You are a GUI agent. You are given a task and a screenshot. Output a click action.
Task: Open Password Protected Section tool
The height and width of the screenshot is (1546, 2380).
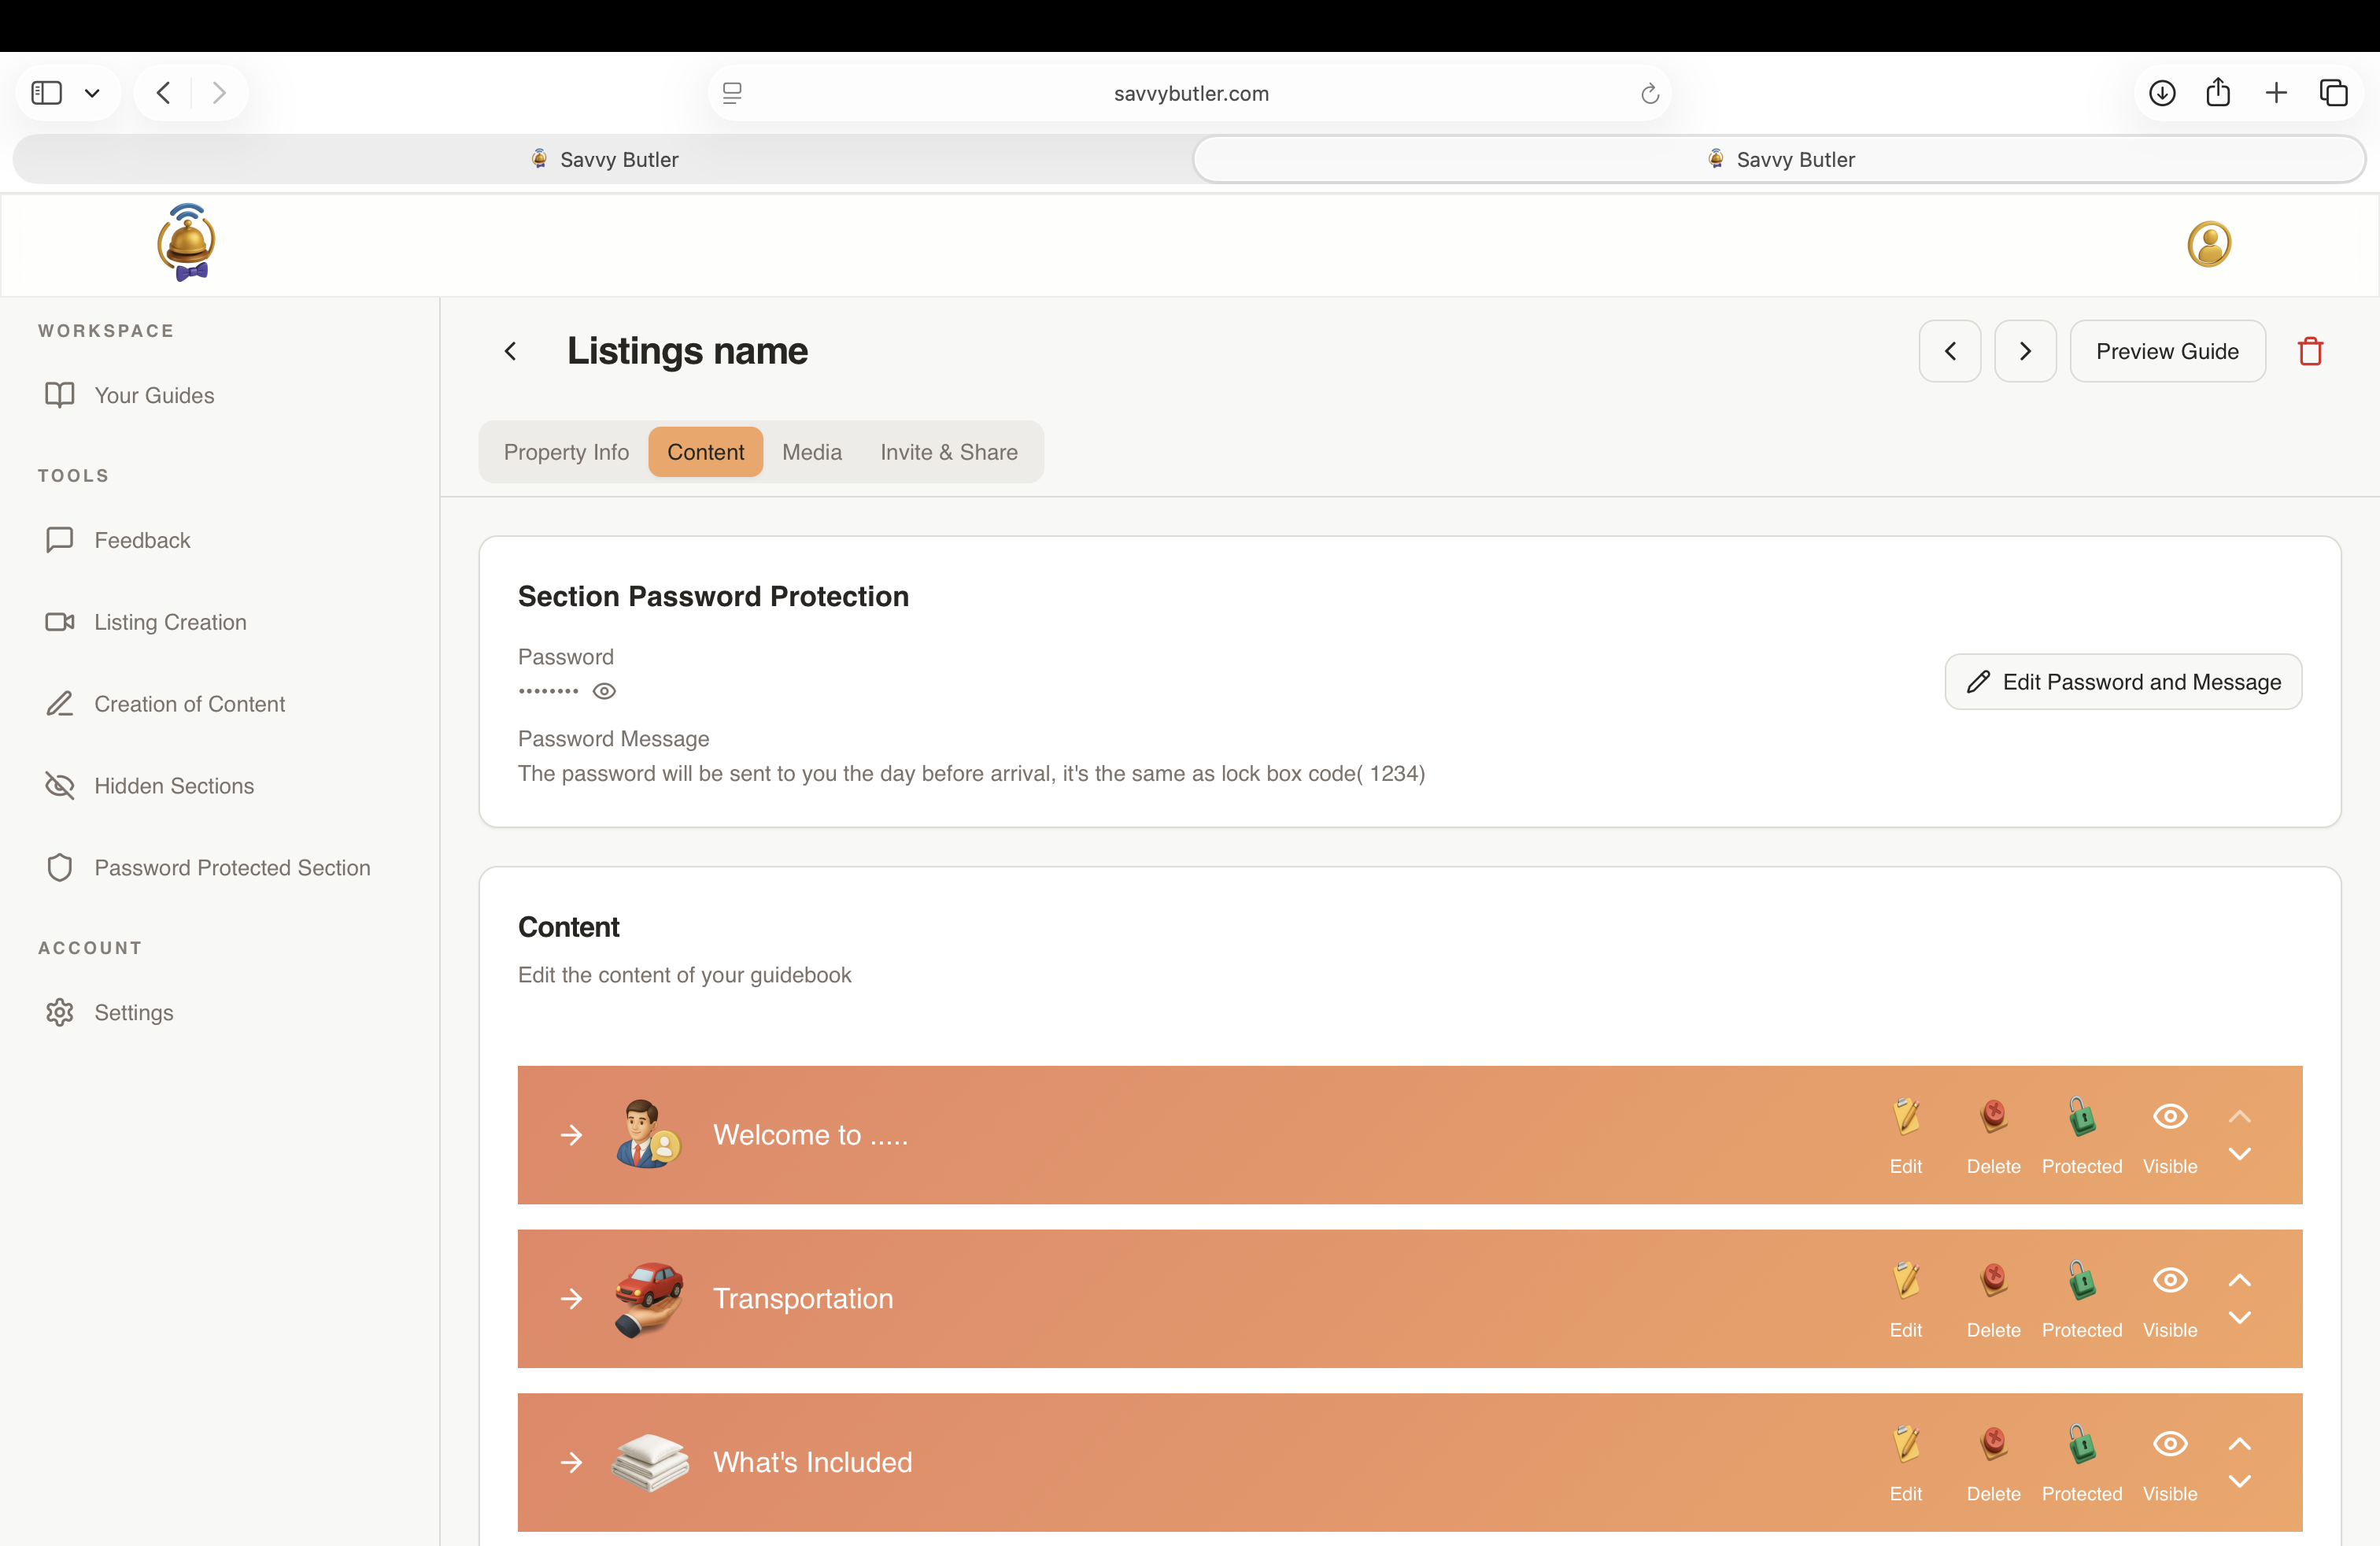pos(232,868)
